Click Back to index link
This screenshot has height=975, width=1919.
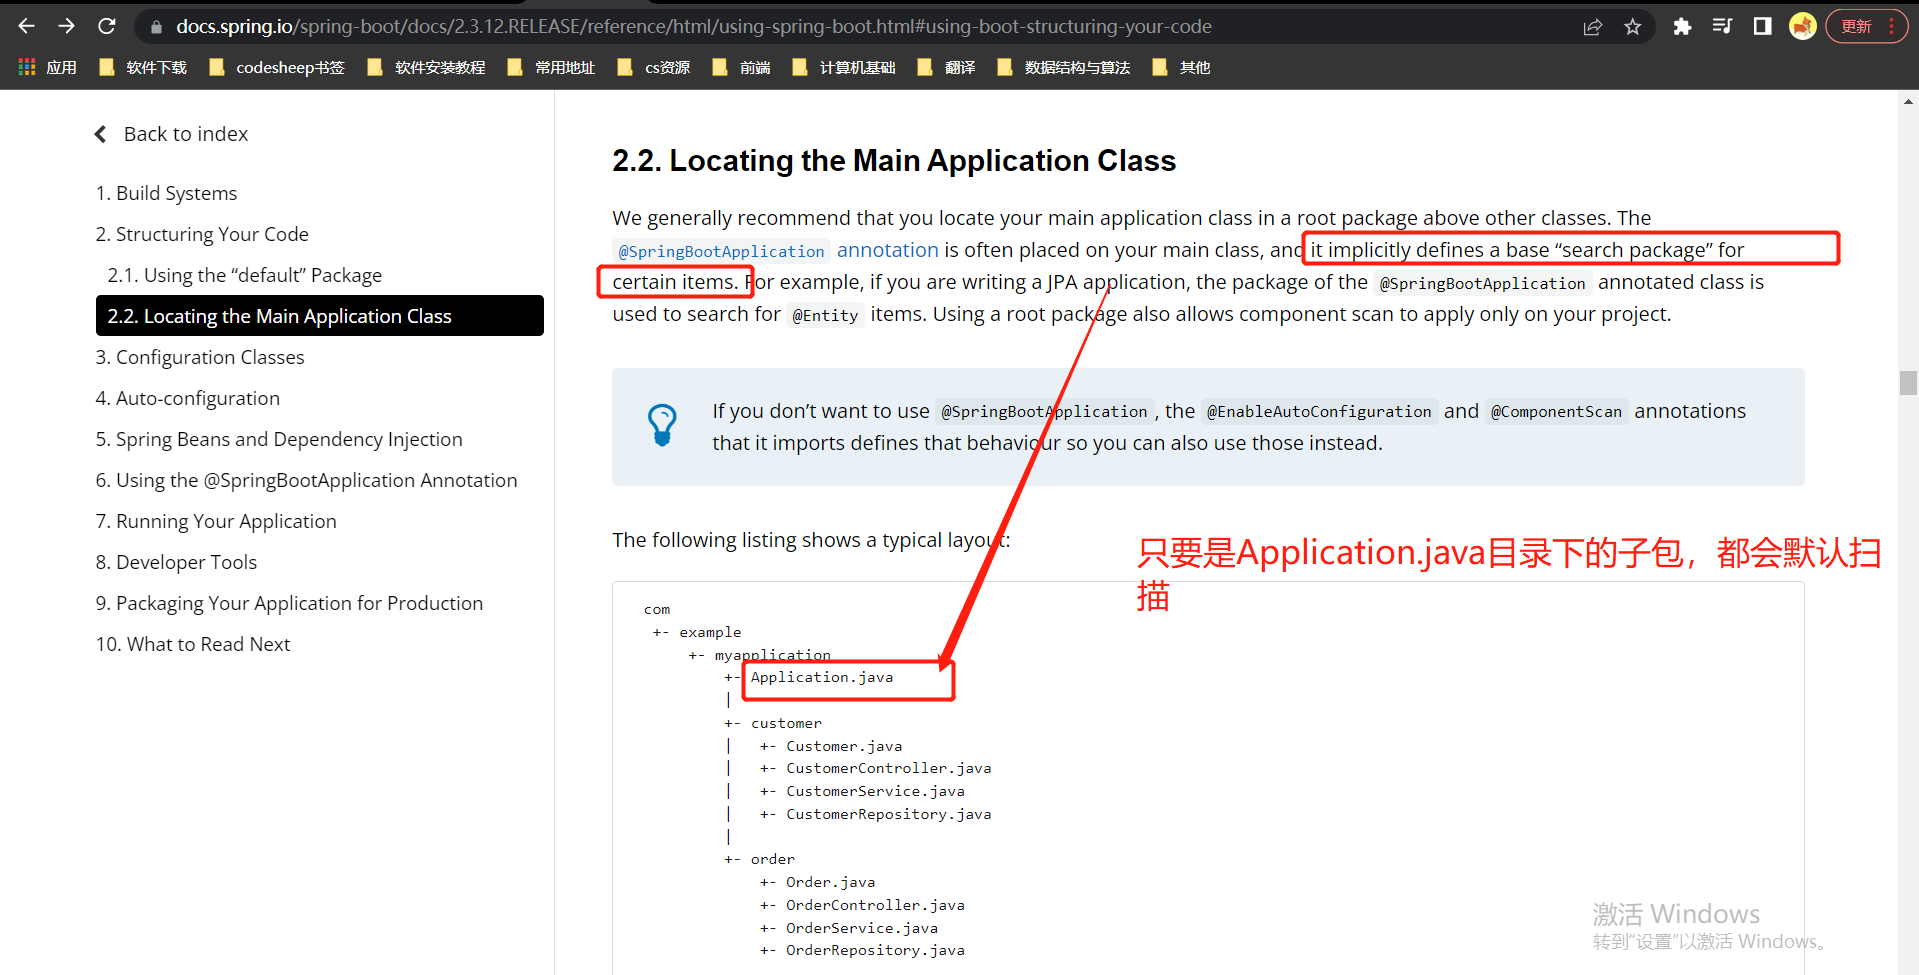pyautogui.click(x=171, y=134)
